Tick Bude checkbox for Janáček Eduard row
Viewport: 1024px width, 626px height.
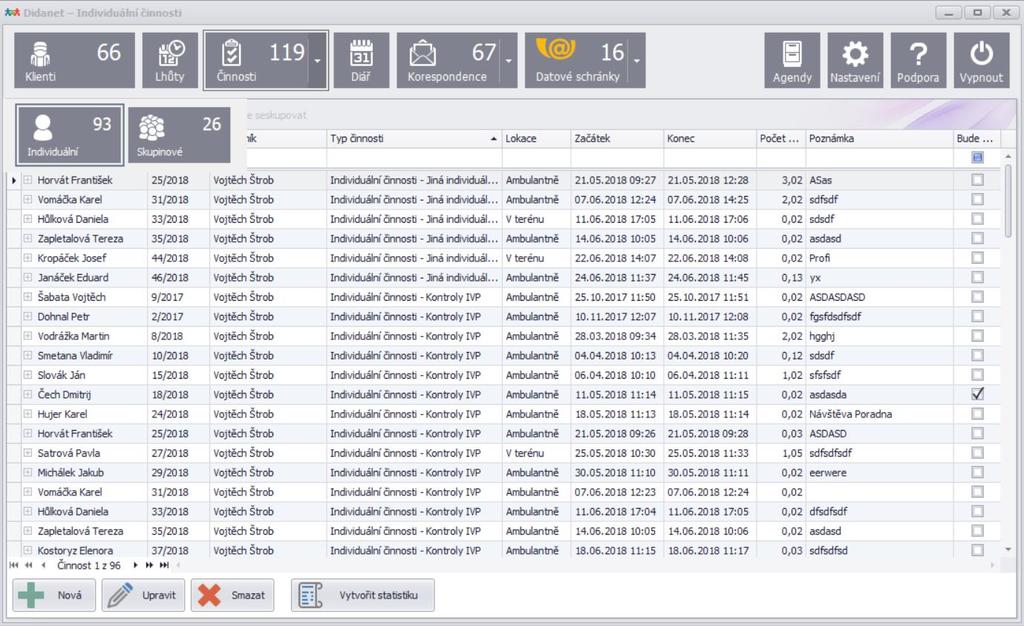point(977,277)
